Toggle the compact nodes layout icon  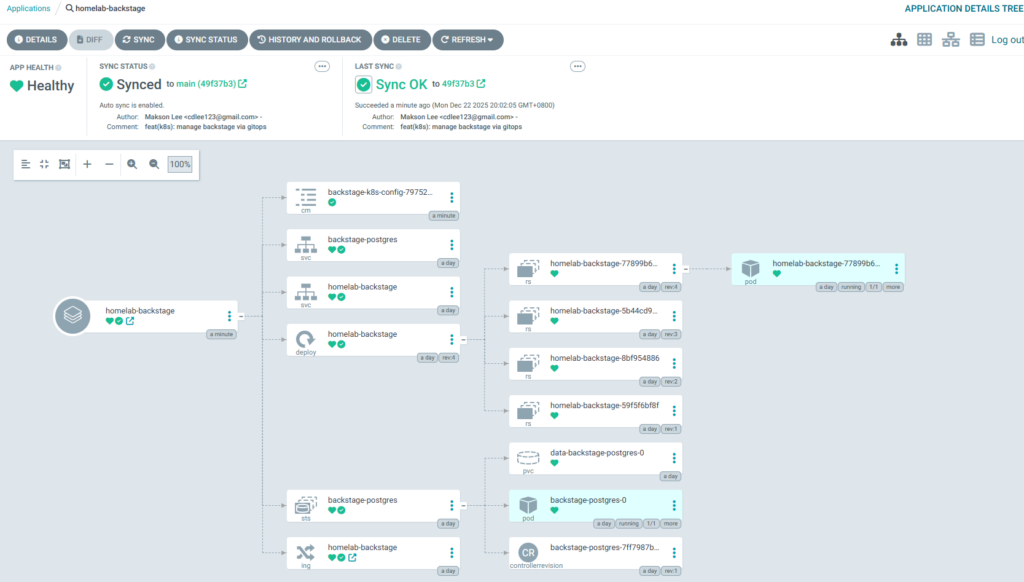click(44, 164)
